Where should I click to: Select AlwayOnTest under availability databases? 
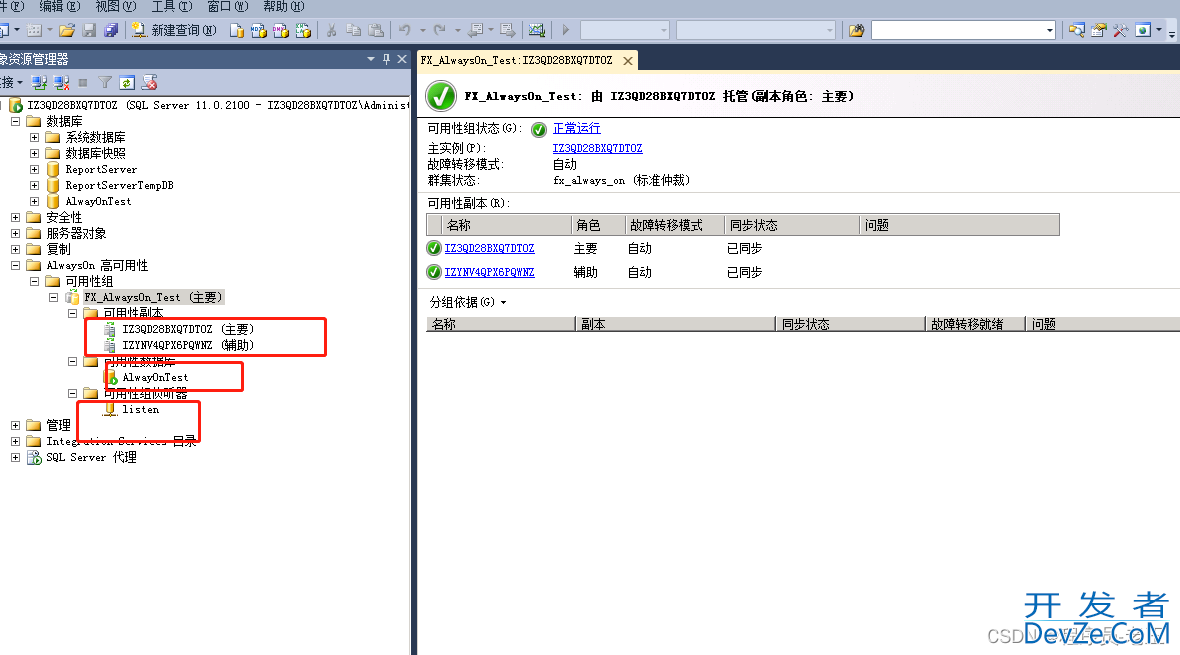pyautogui.click(x=155, y=377)
